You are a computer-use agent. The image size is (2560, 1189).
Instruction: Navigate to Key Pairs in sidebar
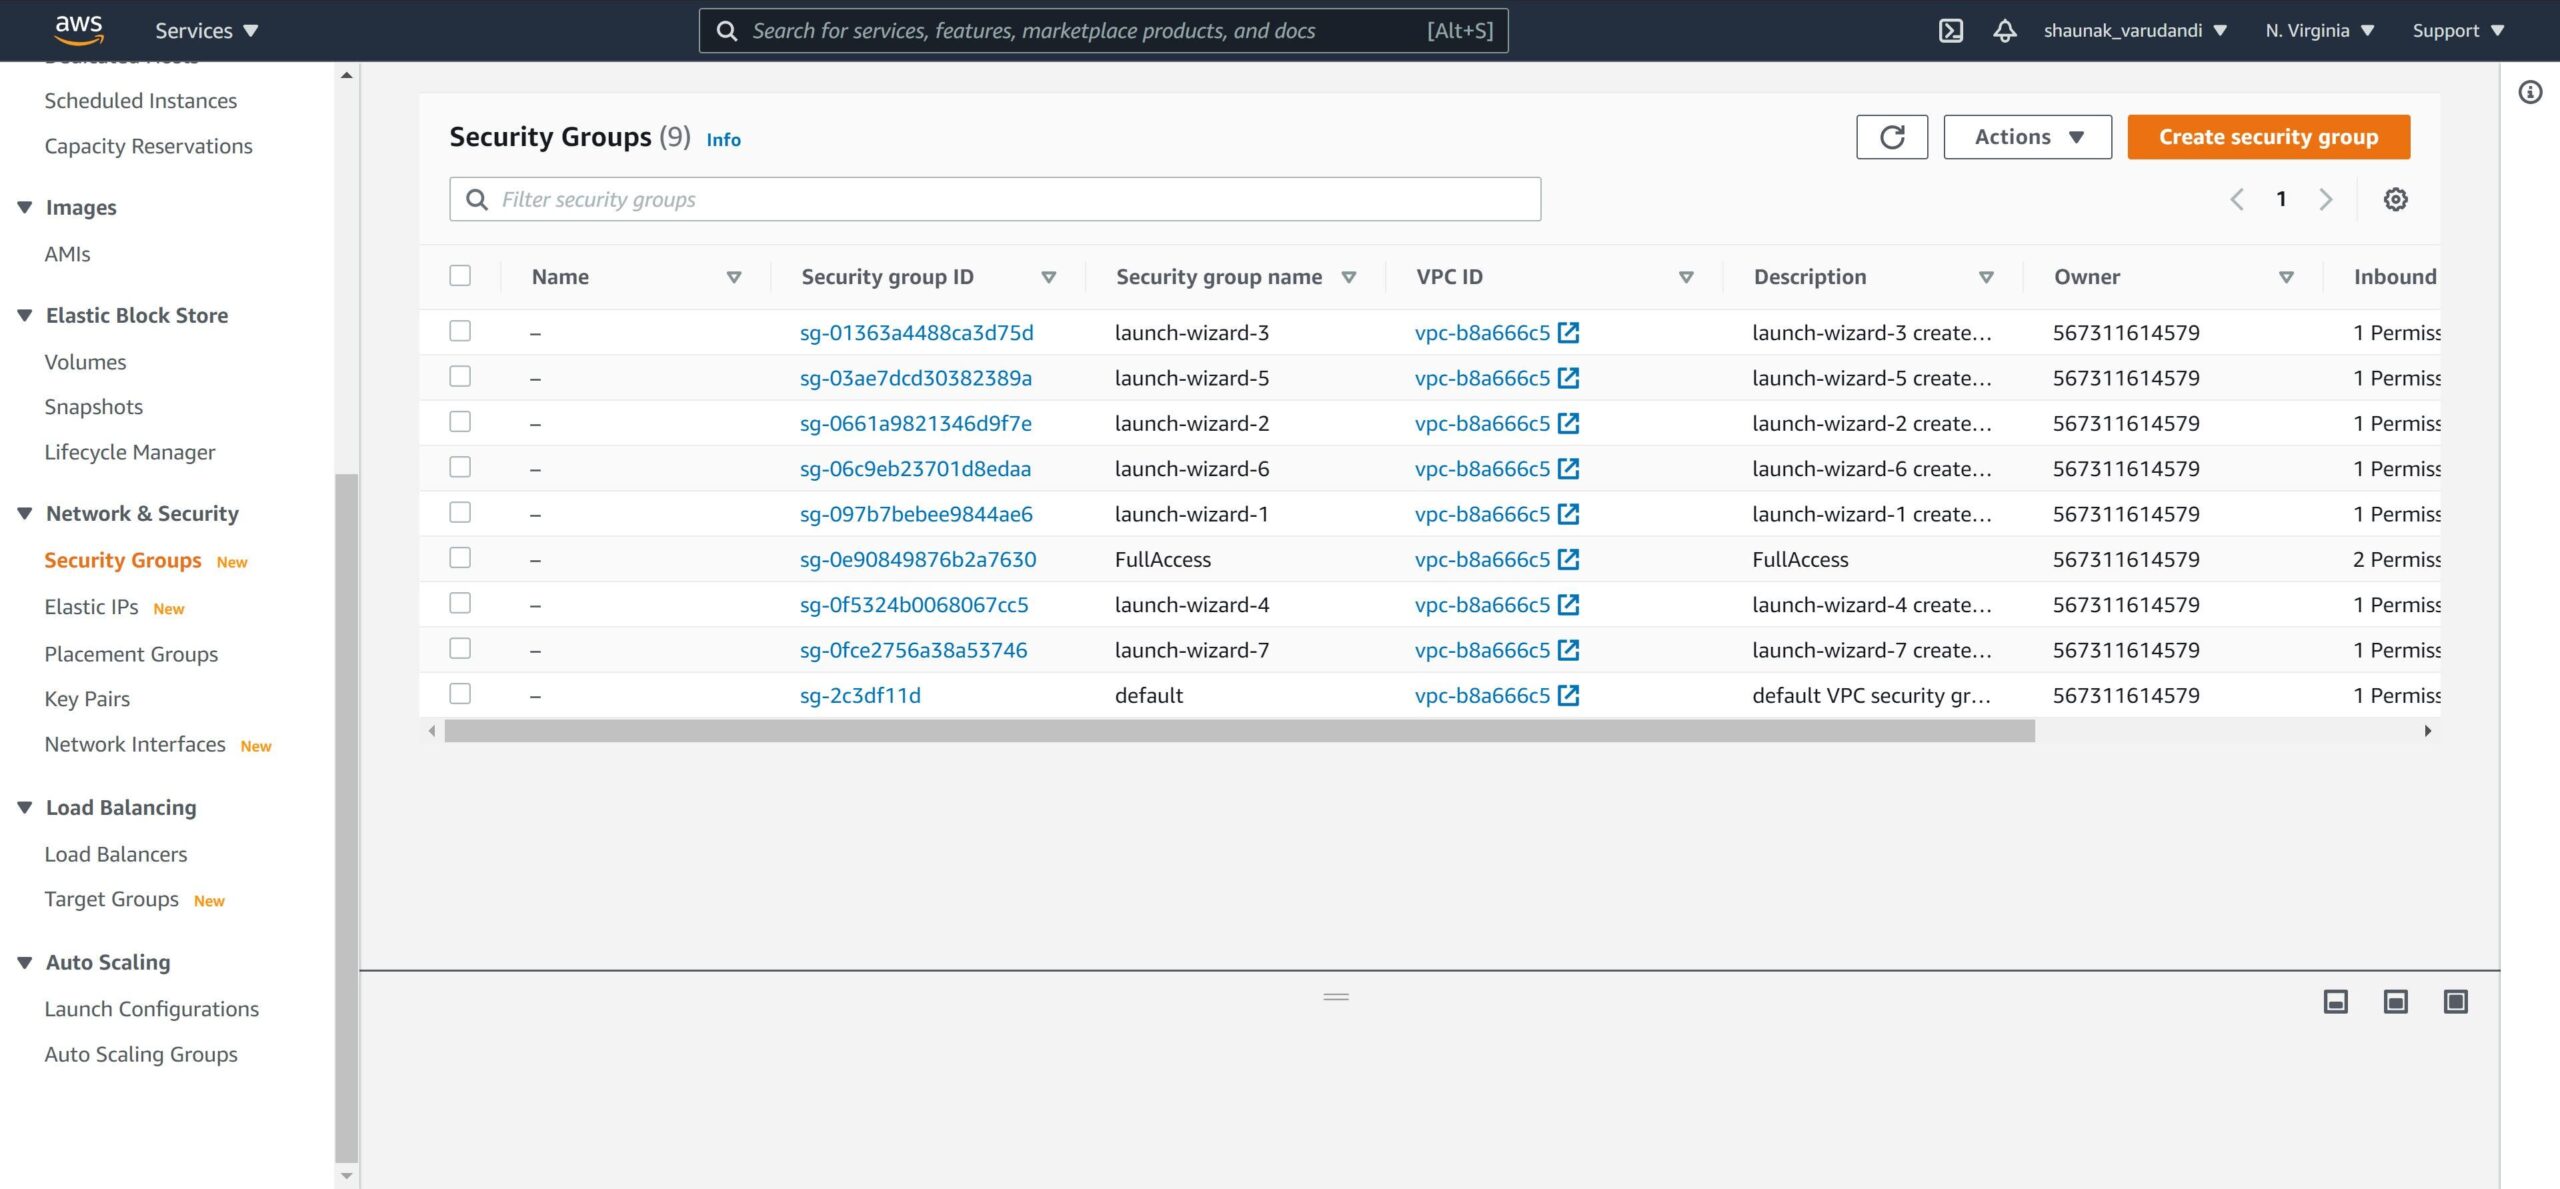point(87,699)
